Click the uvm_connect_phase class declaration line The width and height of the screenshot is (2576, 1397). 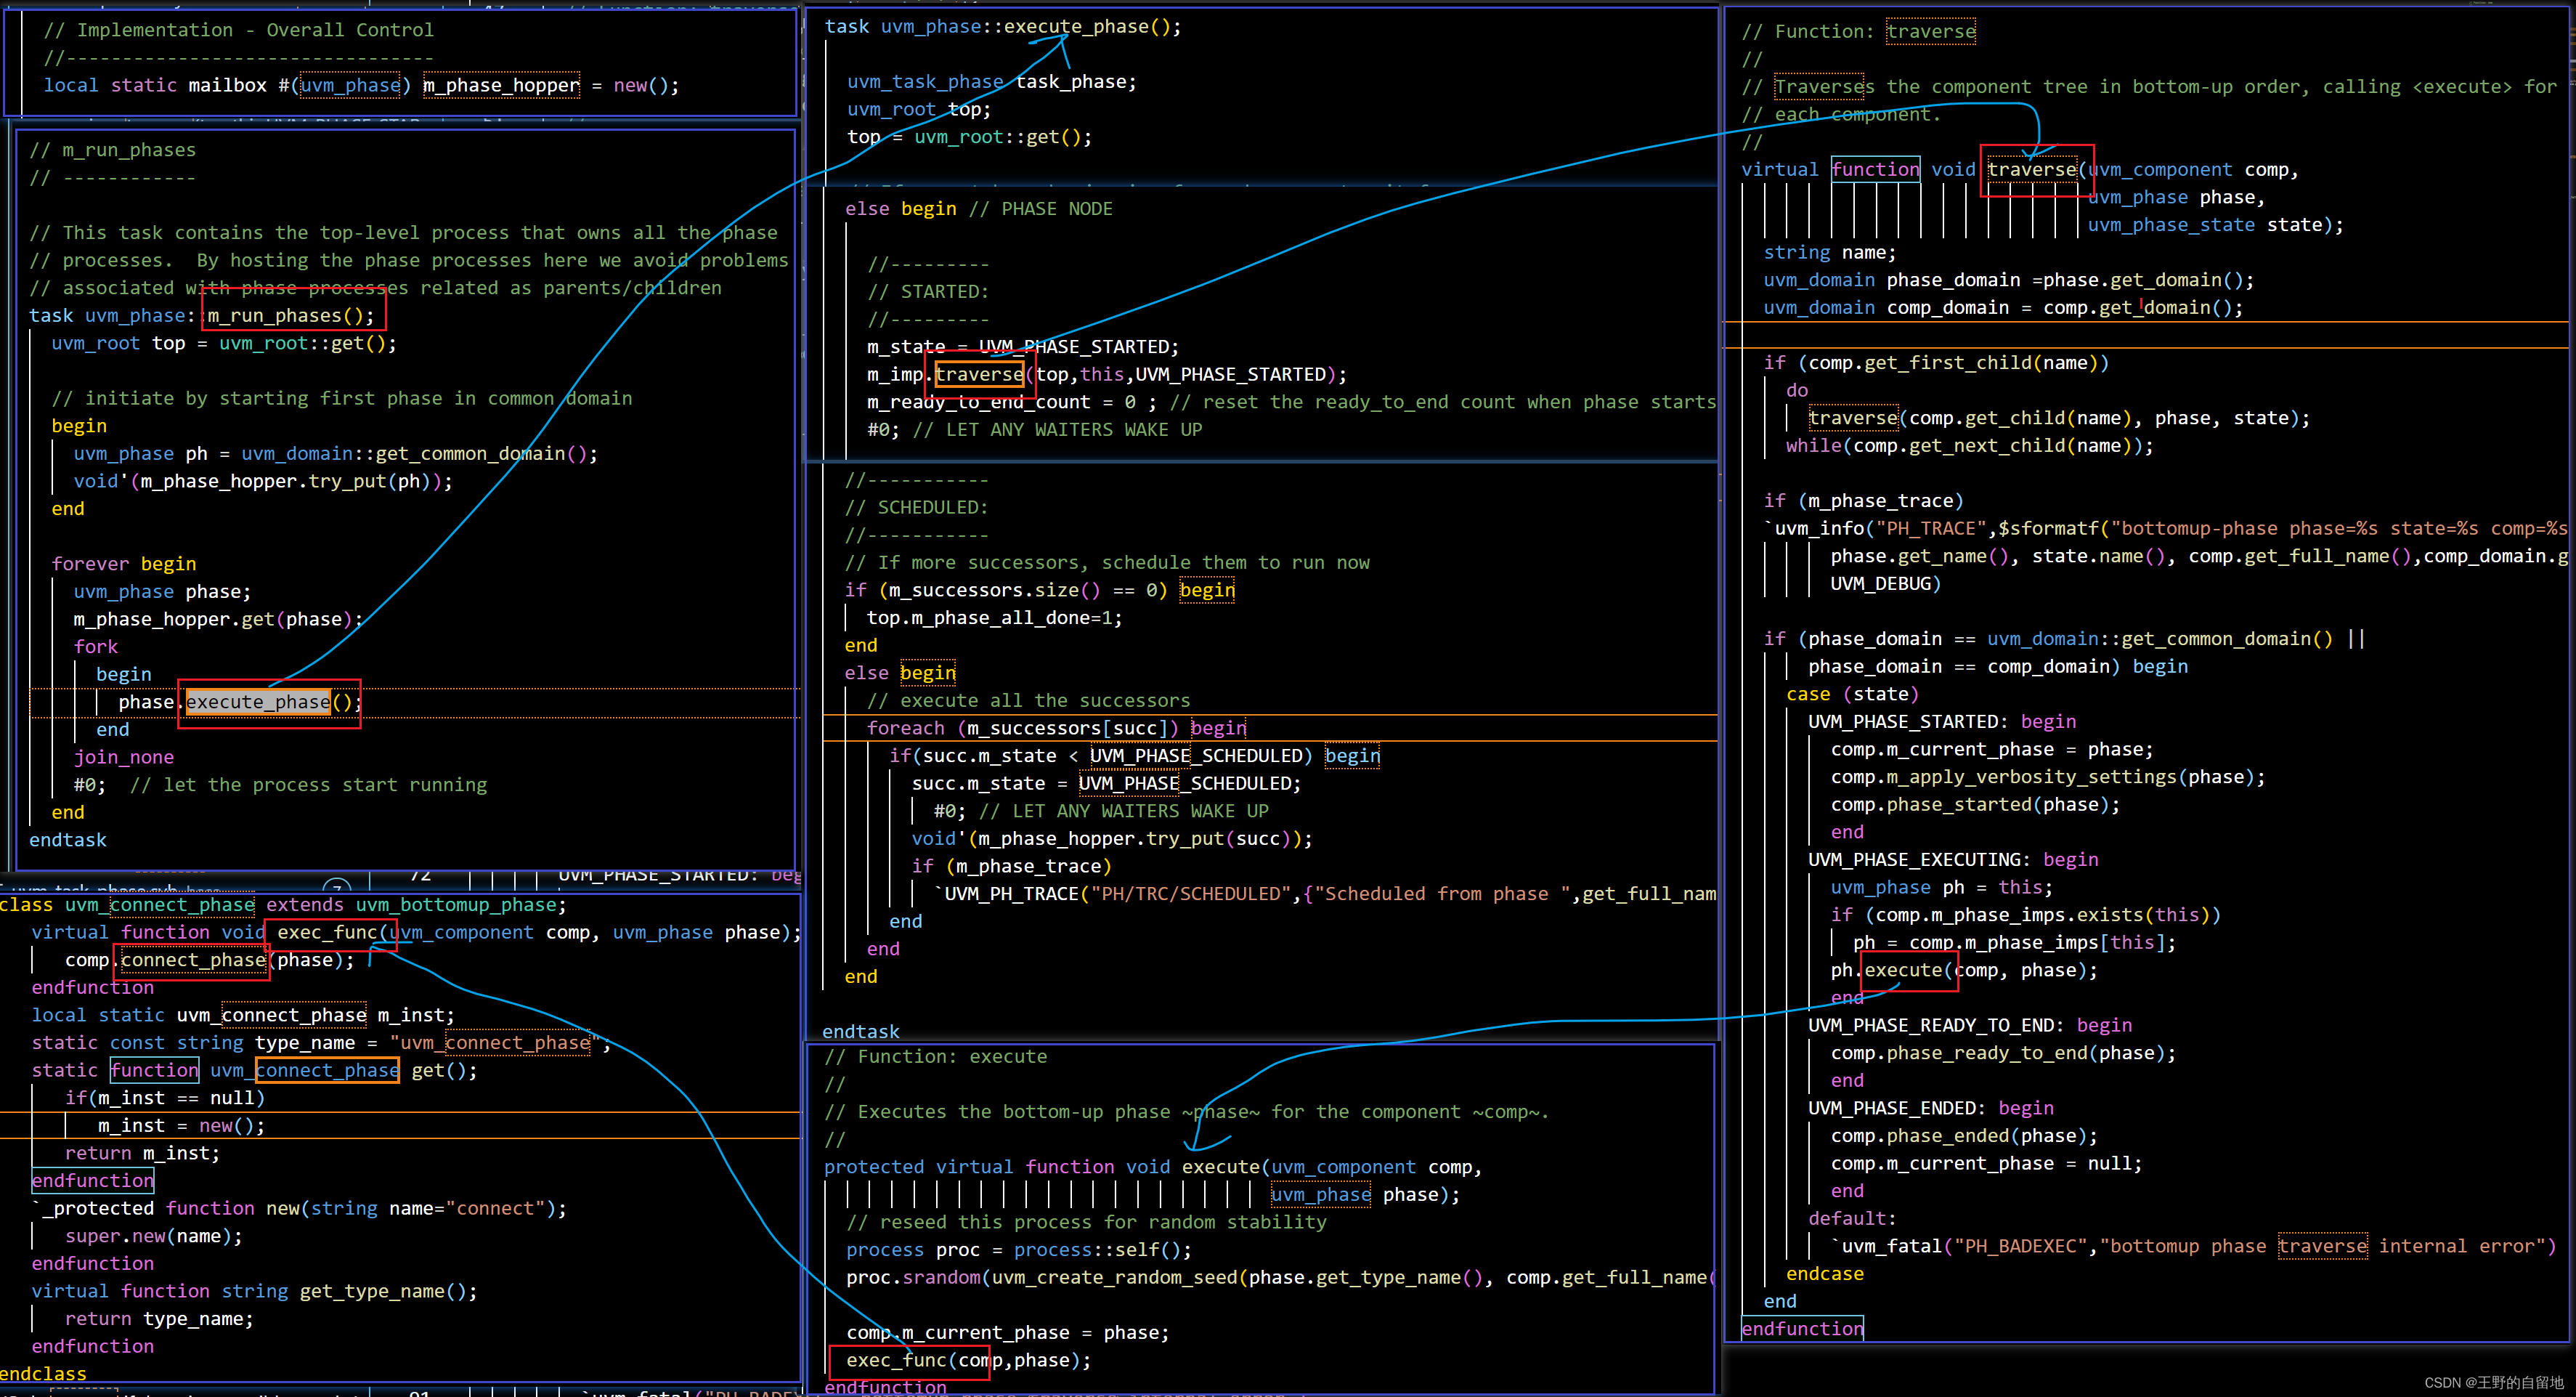[283, 905]
